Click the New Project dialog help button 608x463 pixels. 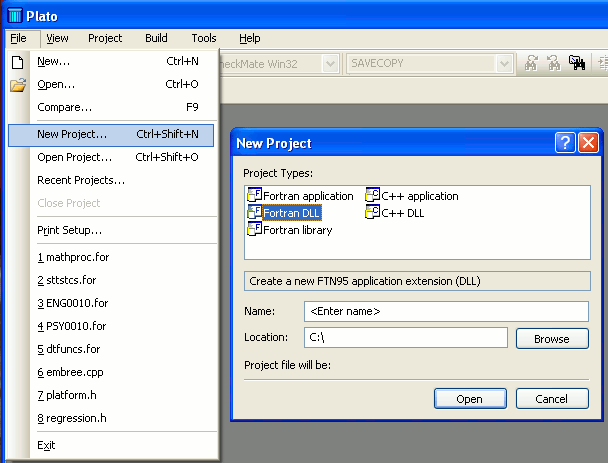(x=565, y=143)
